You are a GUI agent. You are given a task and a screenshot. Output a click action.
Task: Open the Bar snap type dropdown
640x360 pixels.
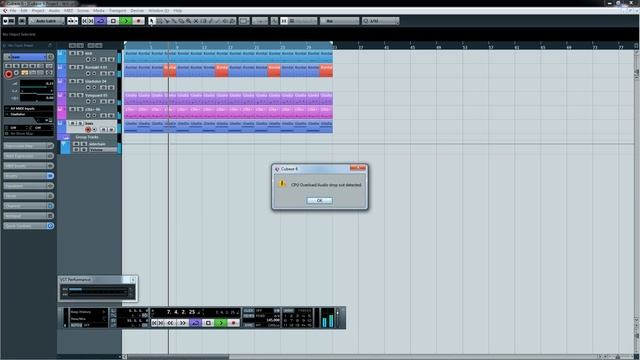click(339, 21)
